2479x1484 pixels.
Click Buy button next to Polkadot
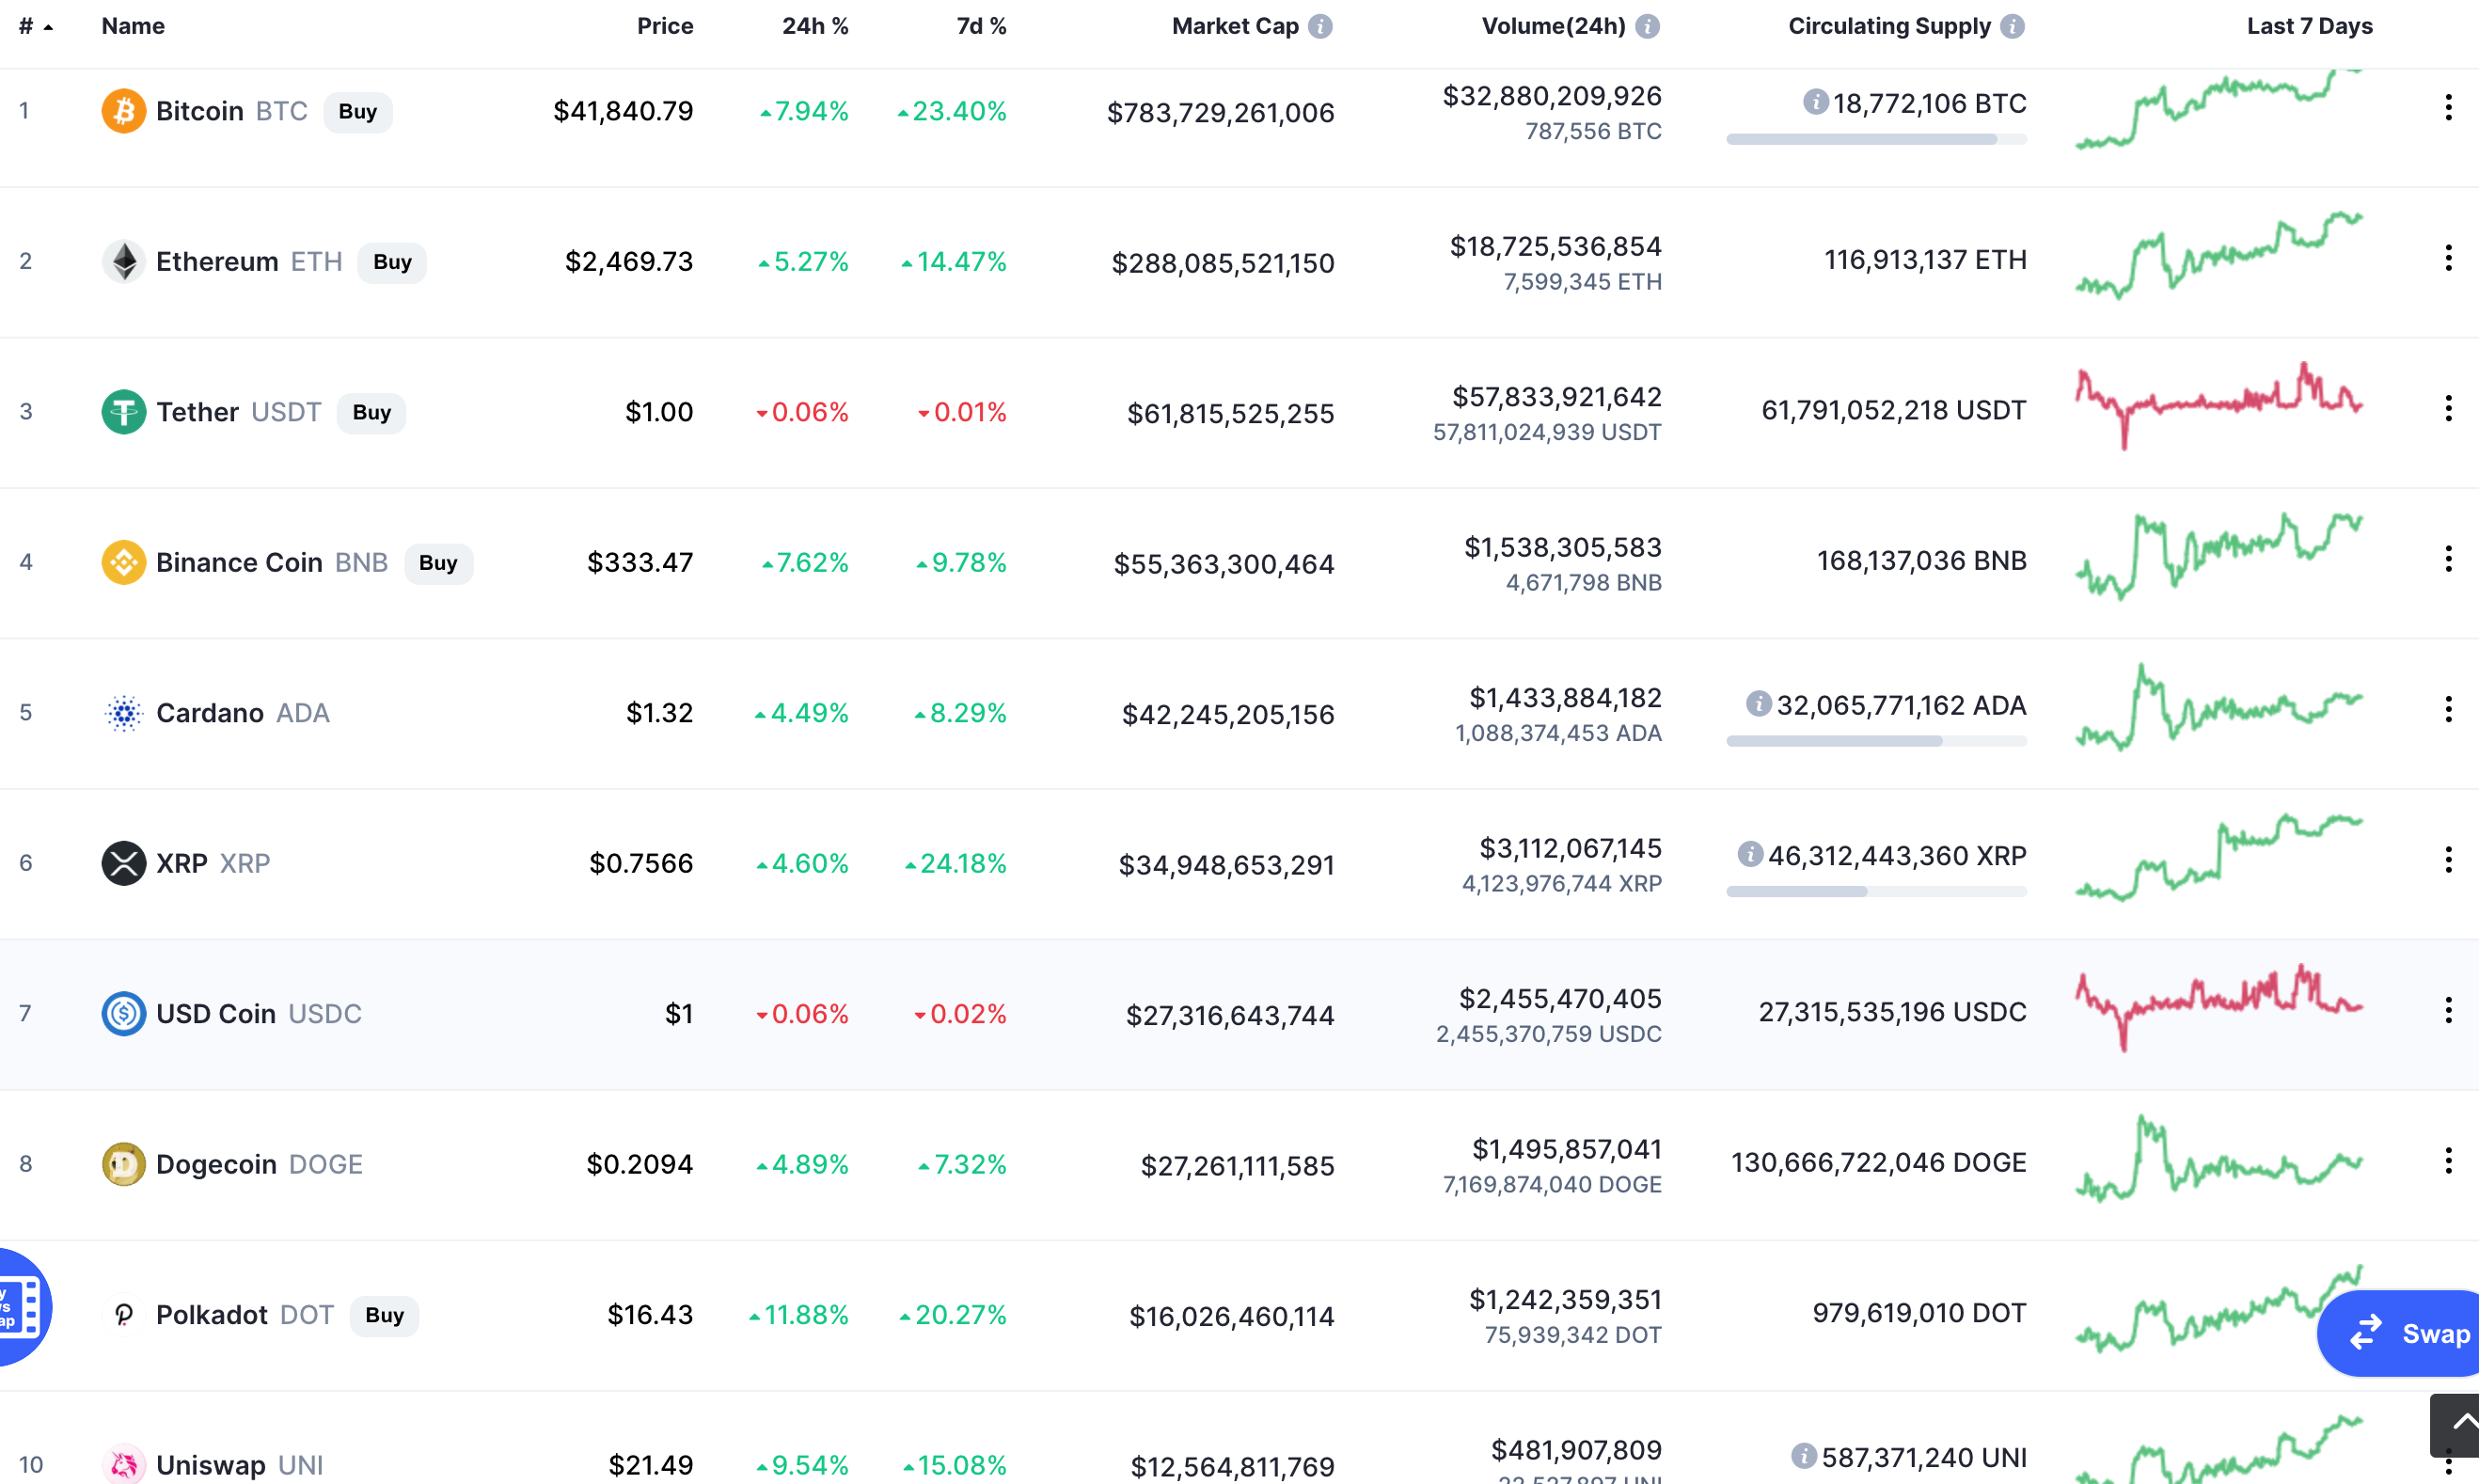click(x=384, y=1315)
